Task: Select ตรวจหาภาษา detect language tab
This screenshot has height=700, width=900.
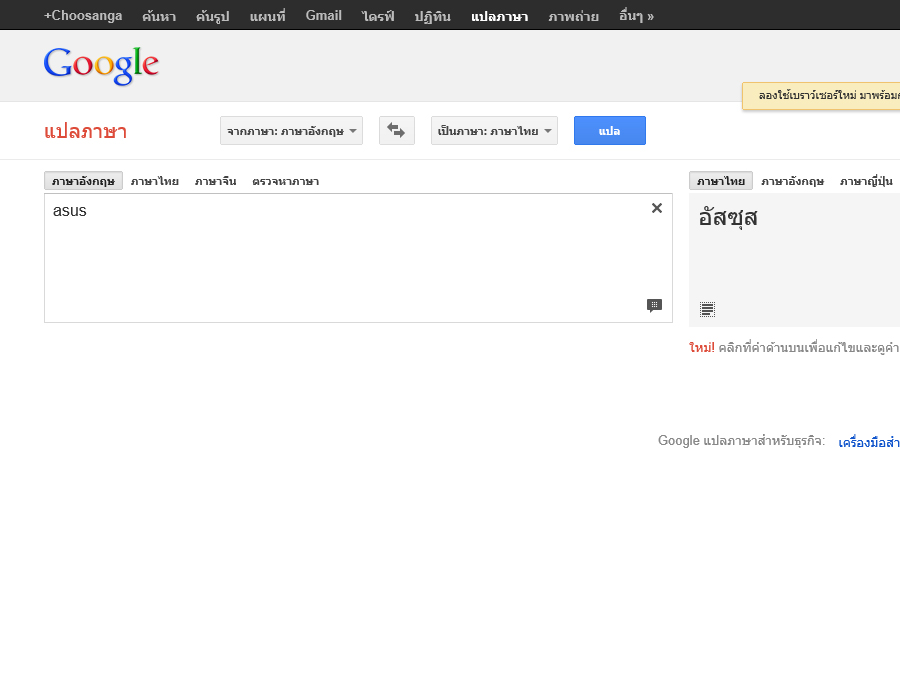Action: pyautogui.click(x=285, y=181)
